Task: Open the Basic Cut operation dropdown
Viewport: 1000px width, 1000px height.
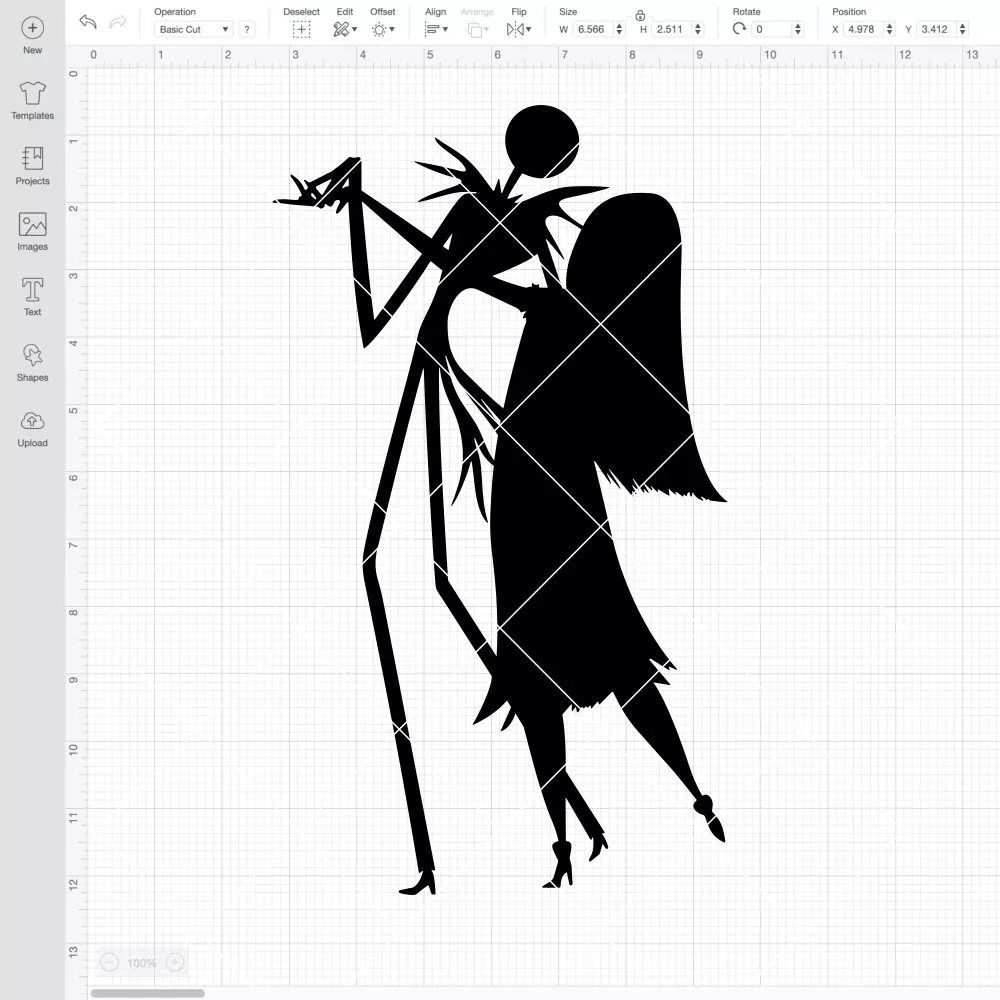Action: click(194, 29)
